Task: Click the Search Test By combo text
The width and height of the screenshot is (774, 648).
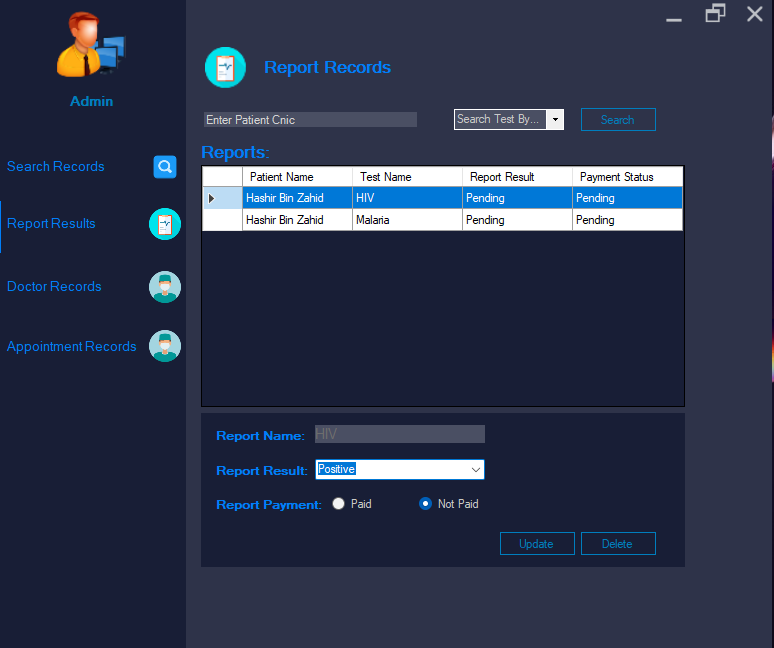Action: 498,119
